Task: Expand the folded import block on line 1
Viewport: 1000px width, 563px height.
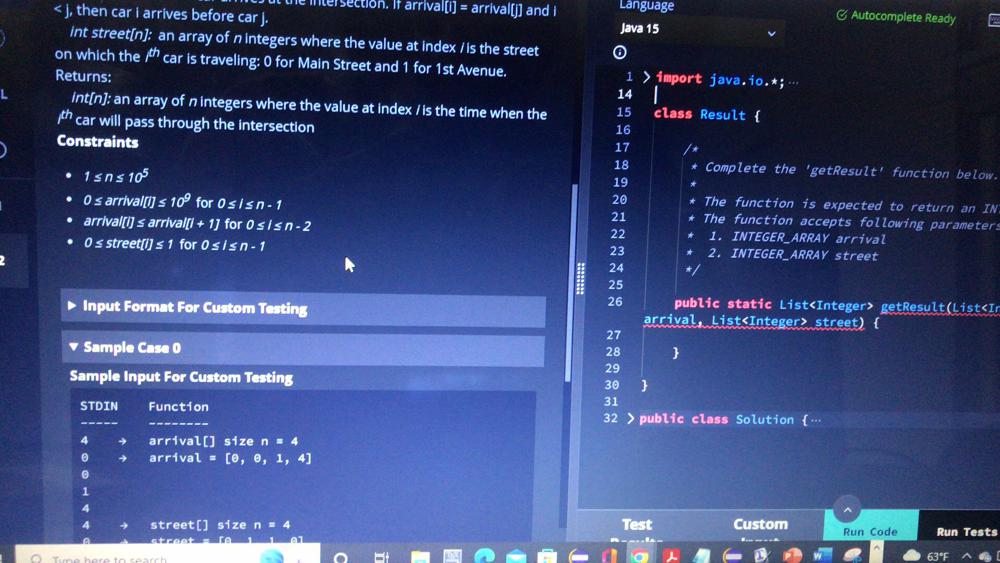Action: click(646, 77)
